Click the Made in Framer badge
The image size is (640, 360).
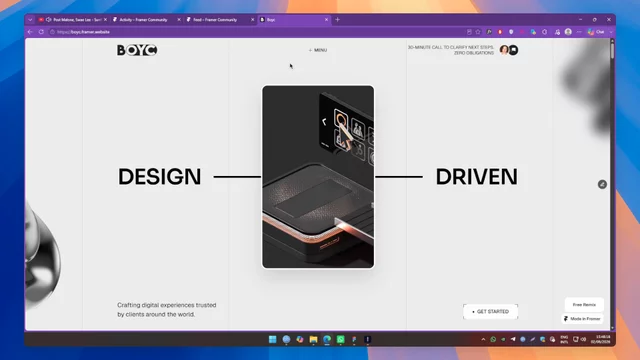tap(582, 319)
